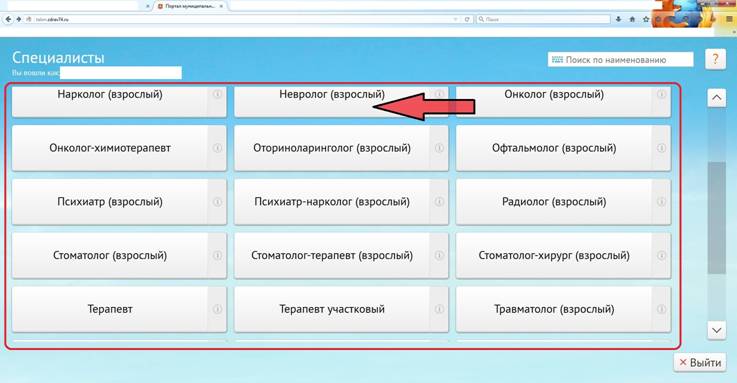
Task: Open info icon of Стоматолог (взрослый)
Action: pos(217,256)
